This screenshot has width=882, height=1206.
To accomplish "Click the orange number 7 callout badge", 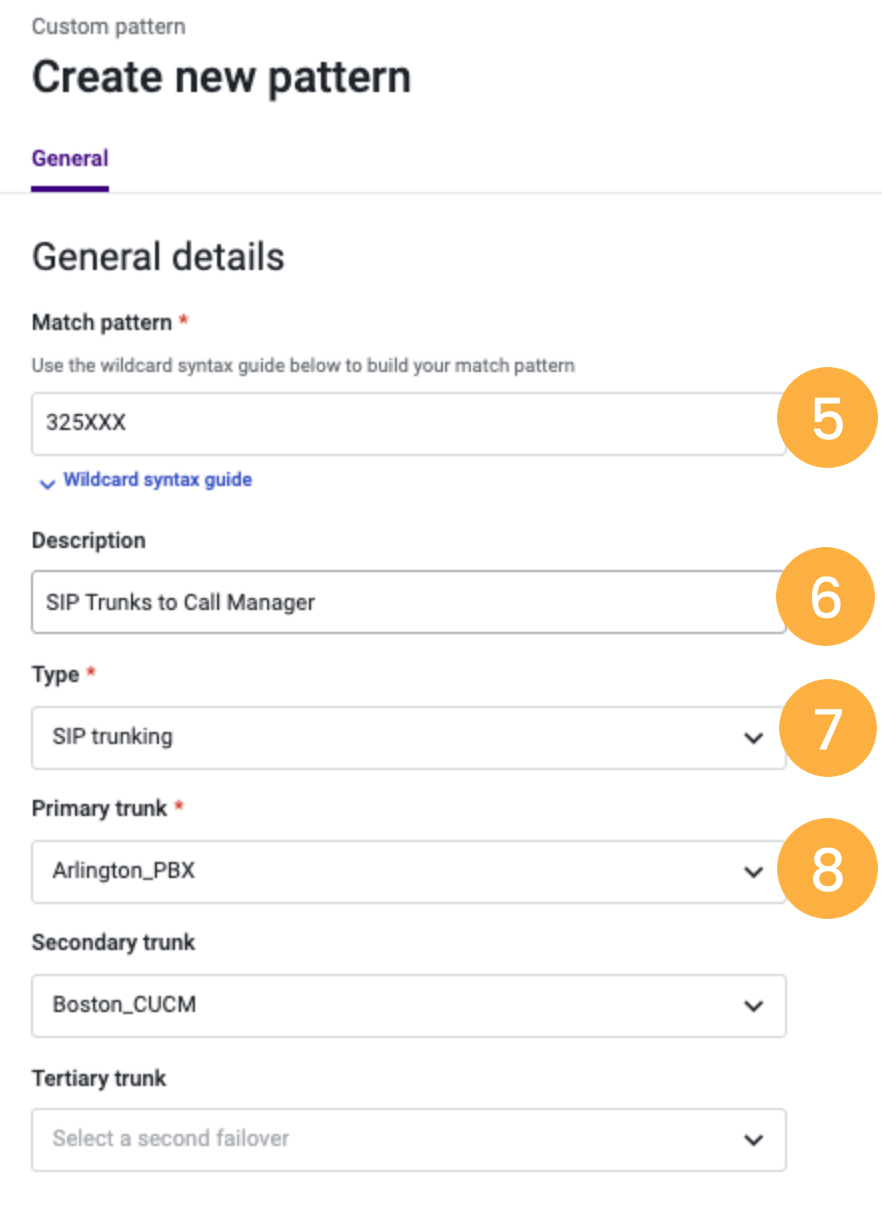I will coord(827,728).
